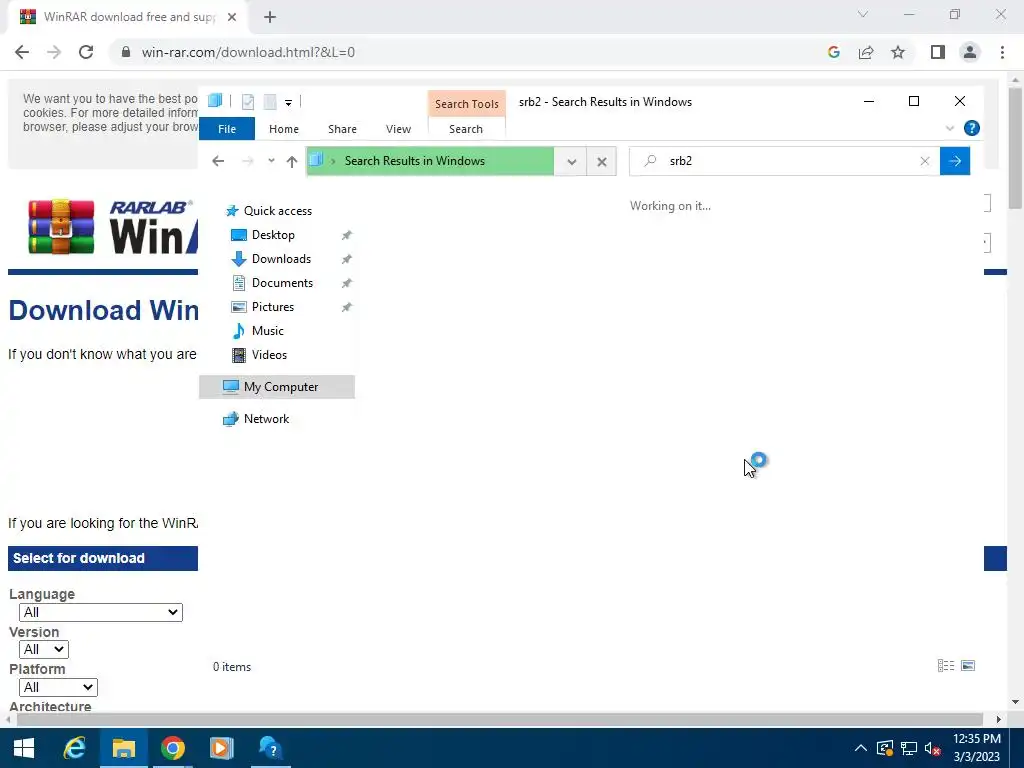The height and width of the screenshot is (768, 1024).
Task: Switch to Chrome in taskbar
Action: (172, 748)
